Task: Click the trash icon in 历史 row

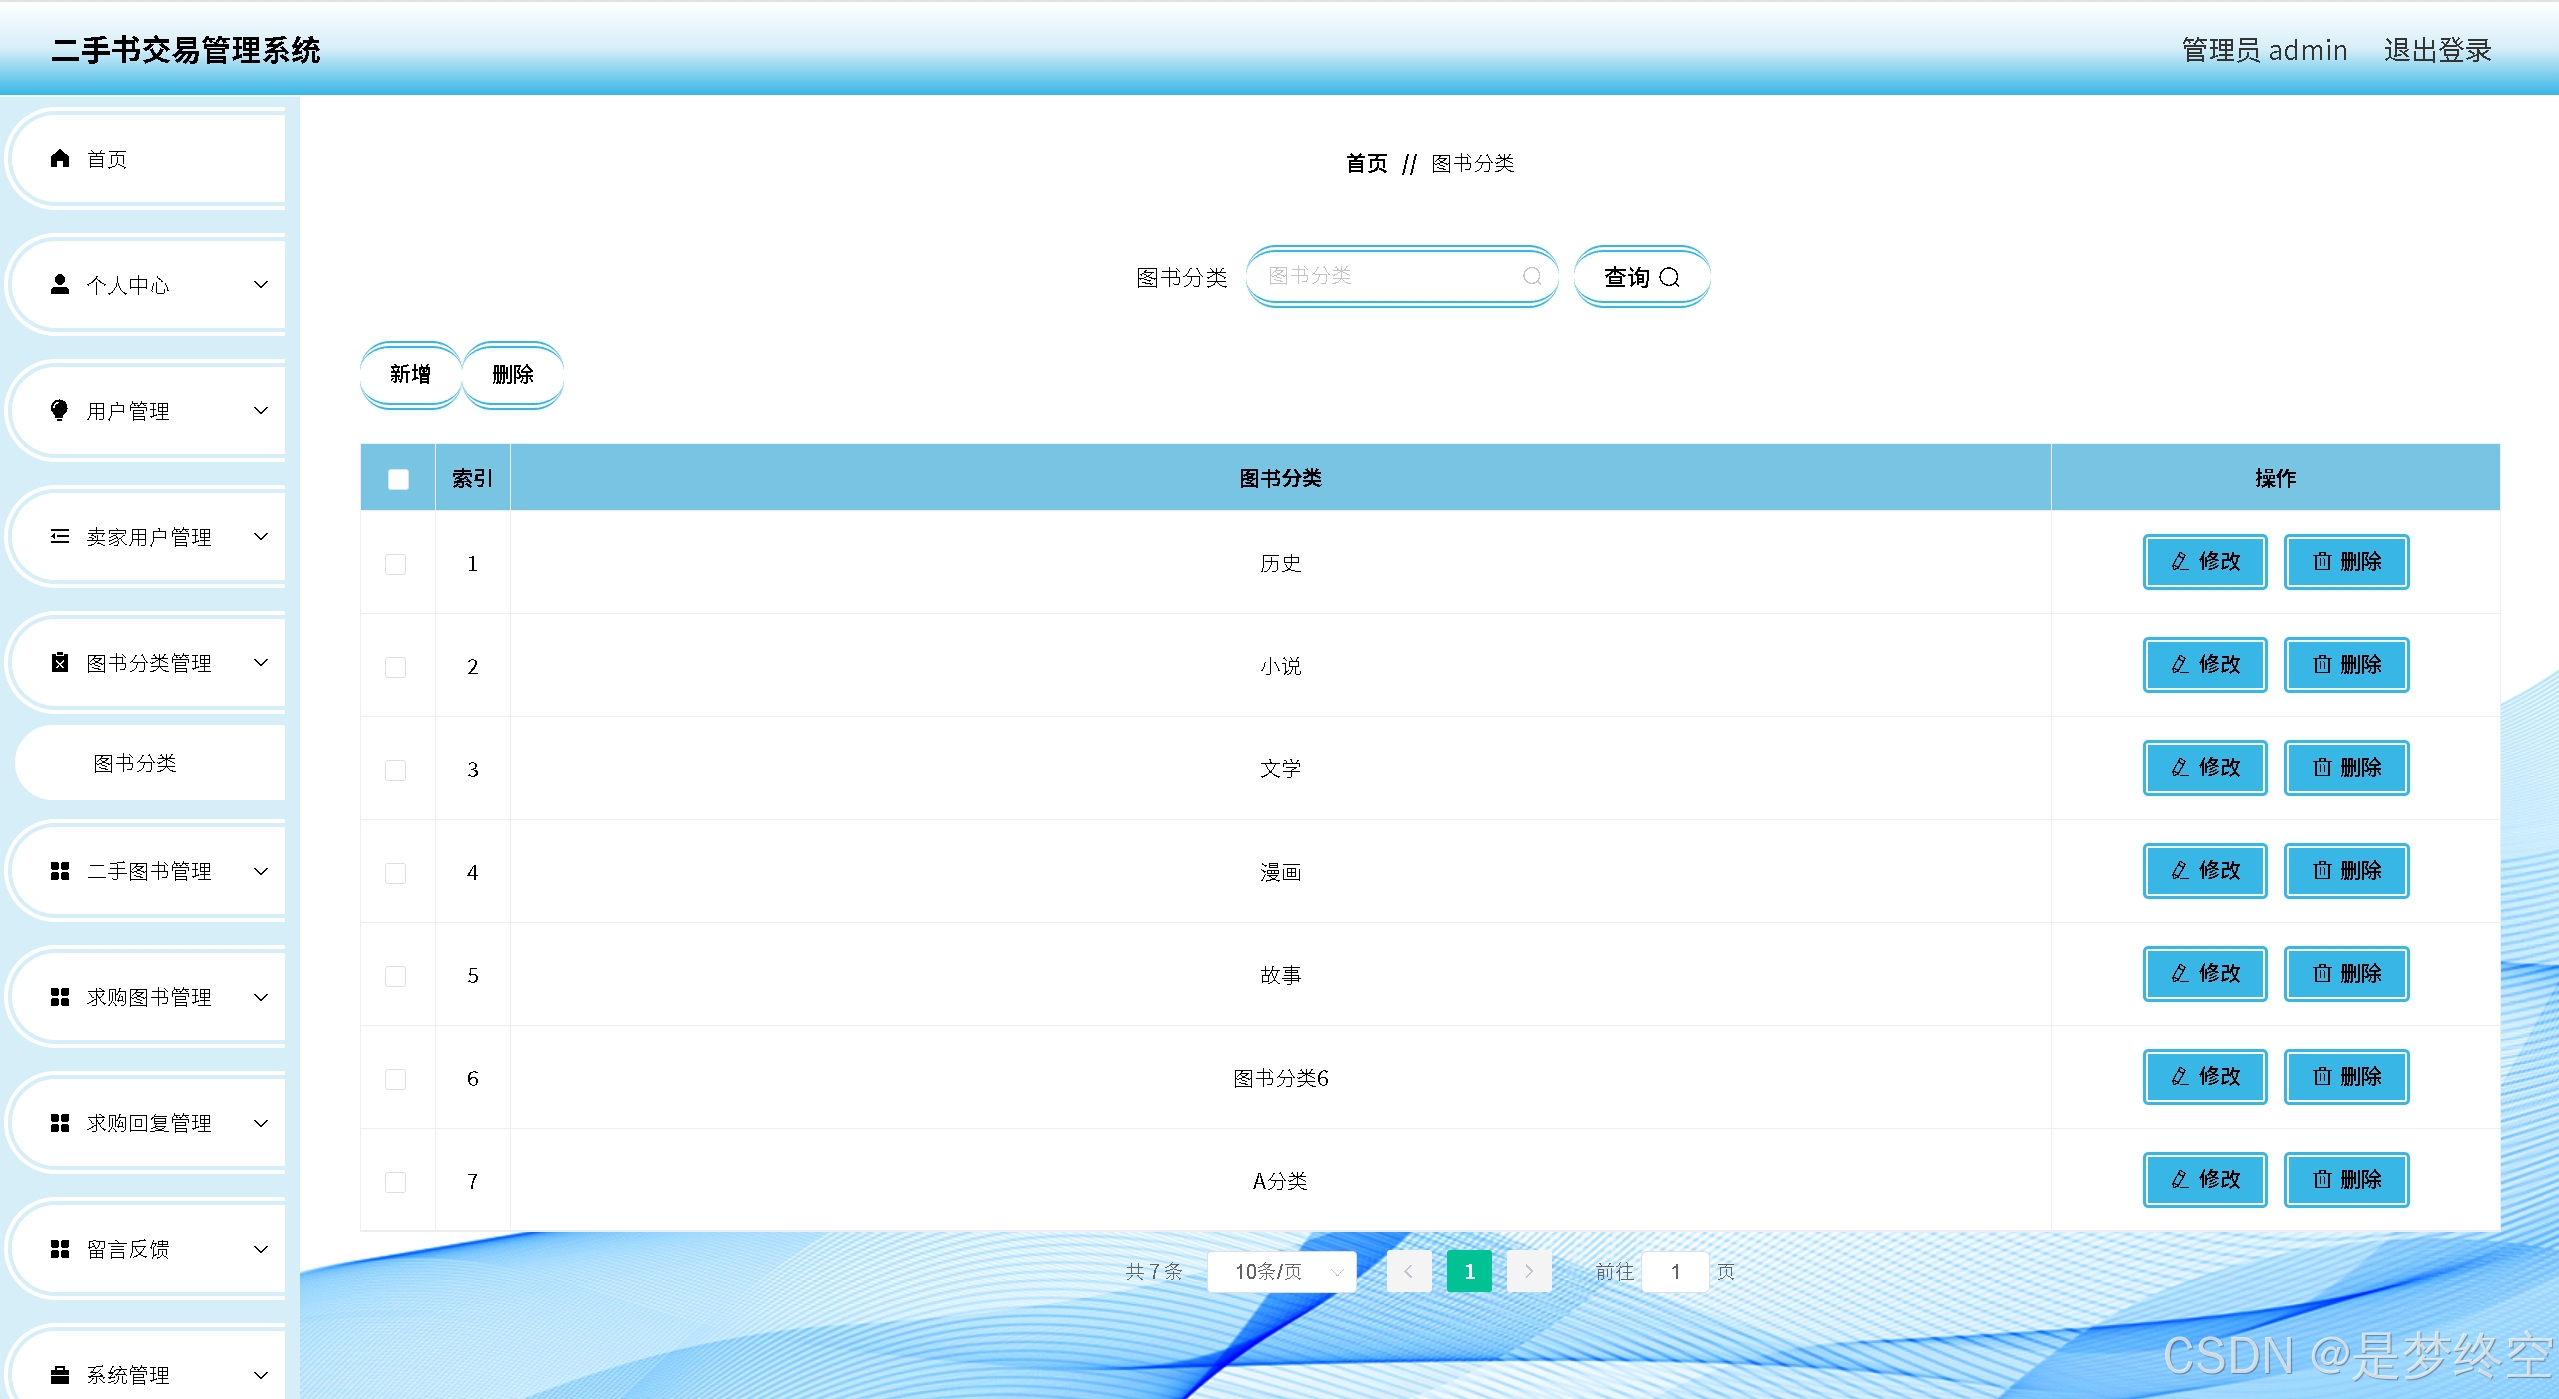Action: coord(2322,562)
